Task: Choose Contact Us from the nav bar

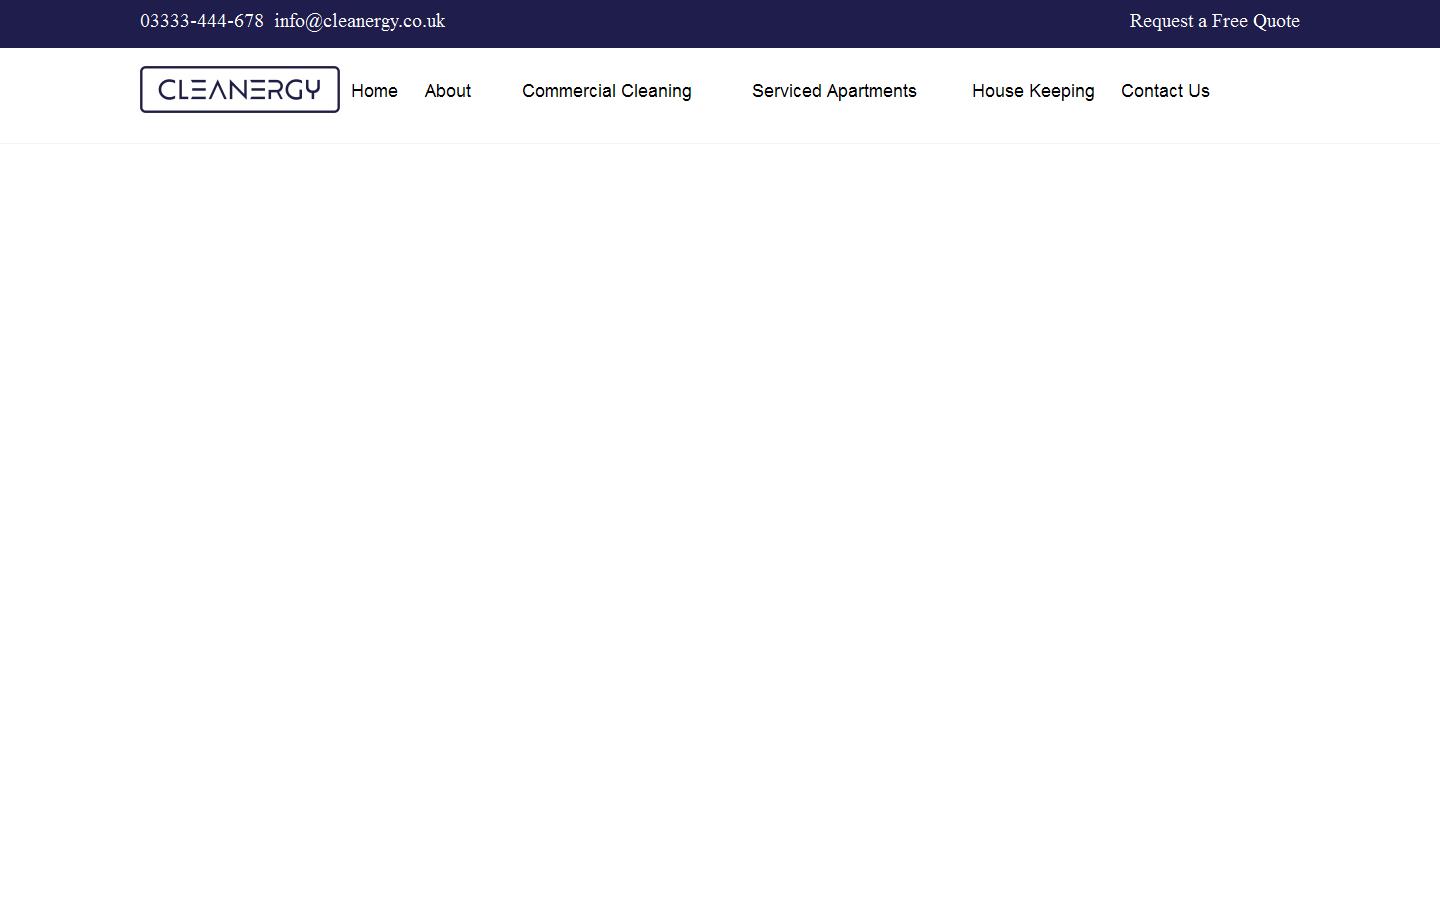Action: click(x=1165, y=91)
